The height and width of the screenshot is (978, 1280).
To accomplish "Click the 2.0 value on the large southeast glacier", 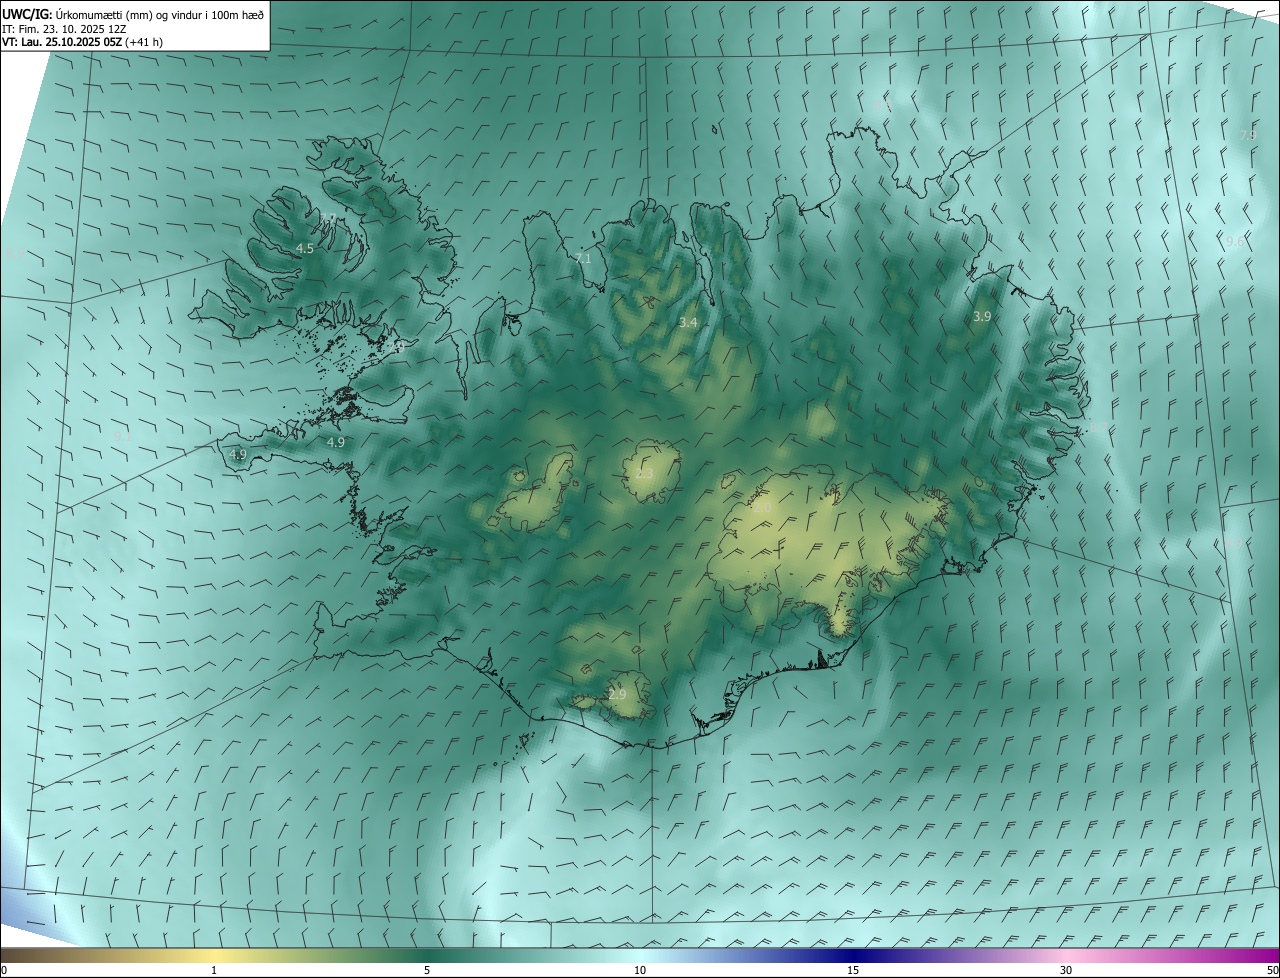I will pyautogui.click(x=762, y=508).
